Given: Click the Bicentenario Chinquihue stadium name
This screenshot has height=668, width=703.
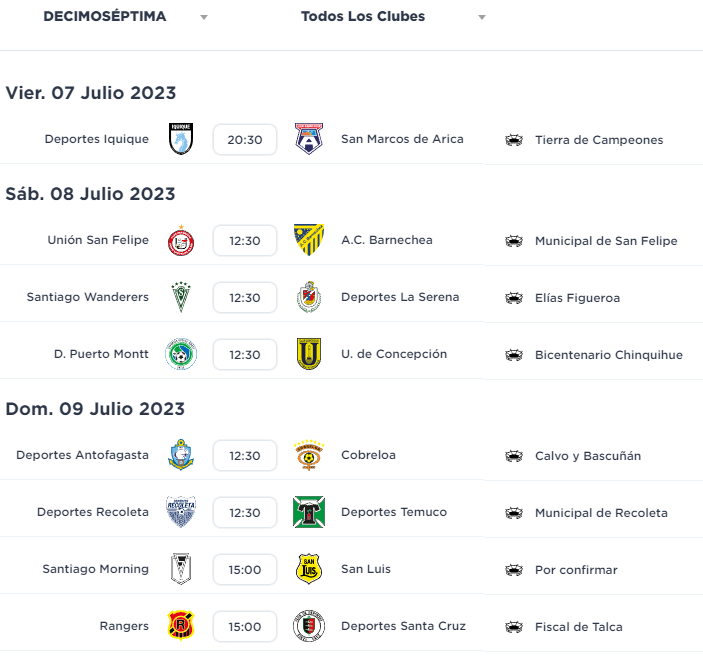Looking at the screenshot, I should [609, 355].
